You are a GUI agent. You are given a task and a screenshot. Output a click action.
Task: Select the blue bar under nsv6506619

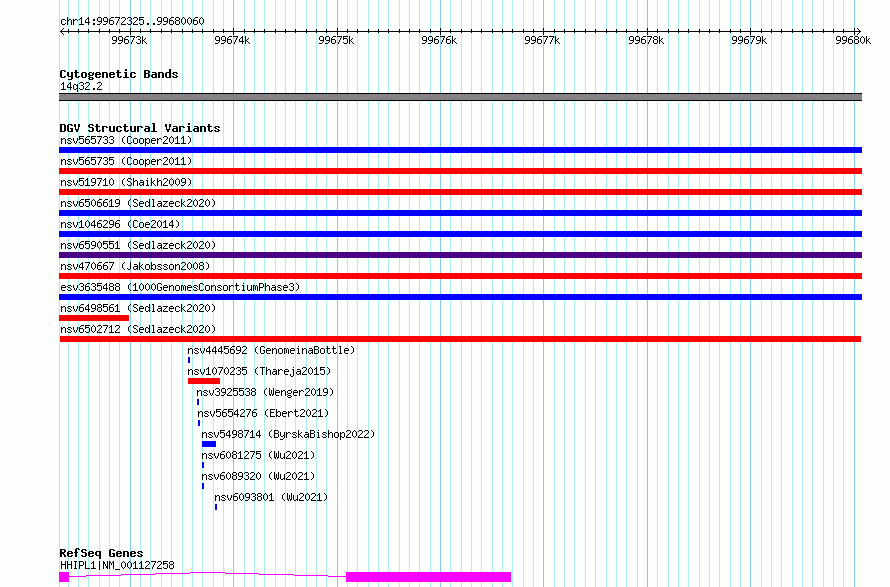pos(460,213)
